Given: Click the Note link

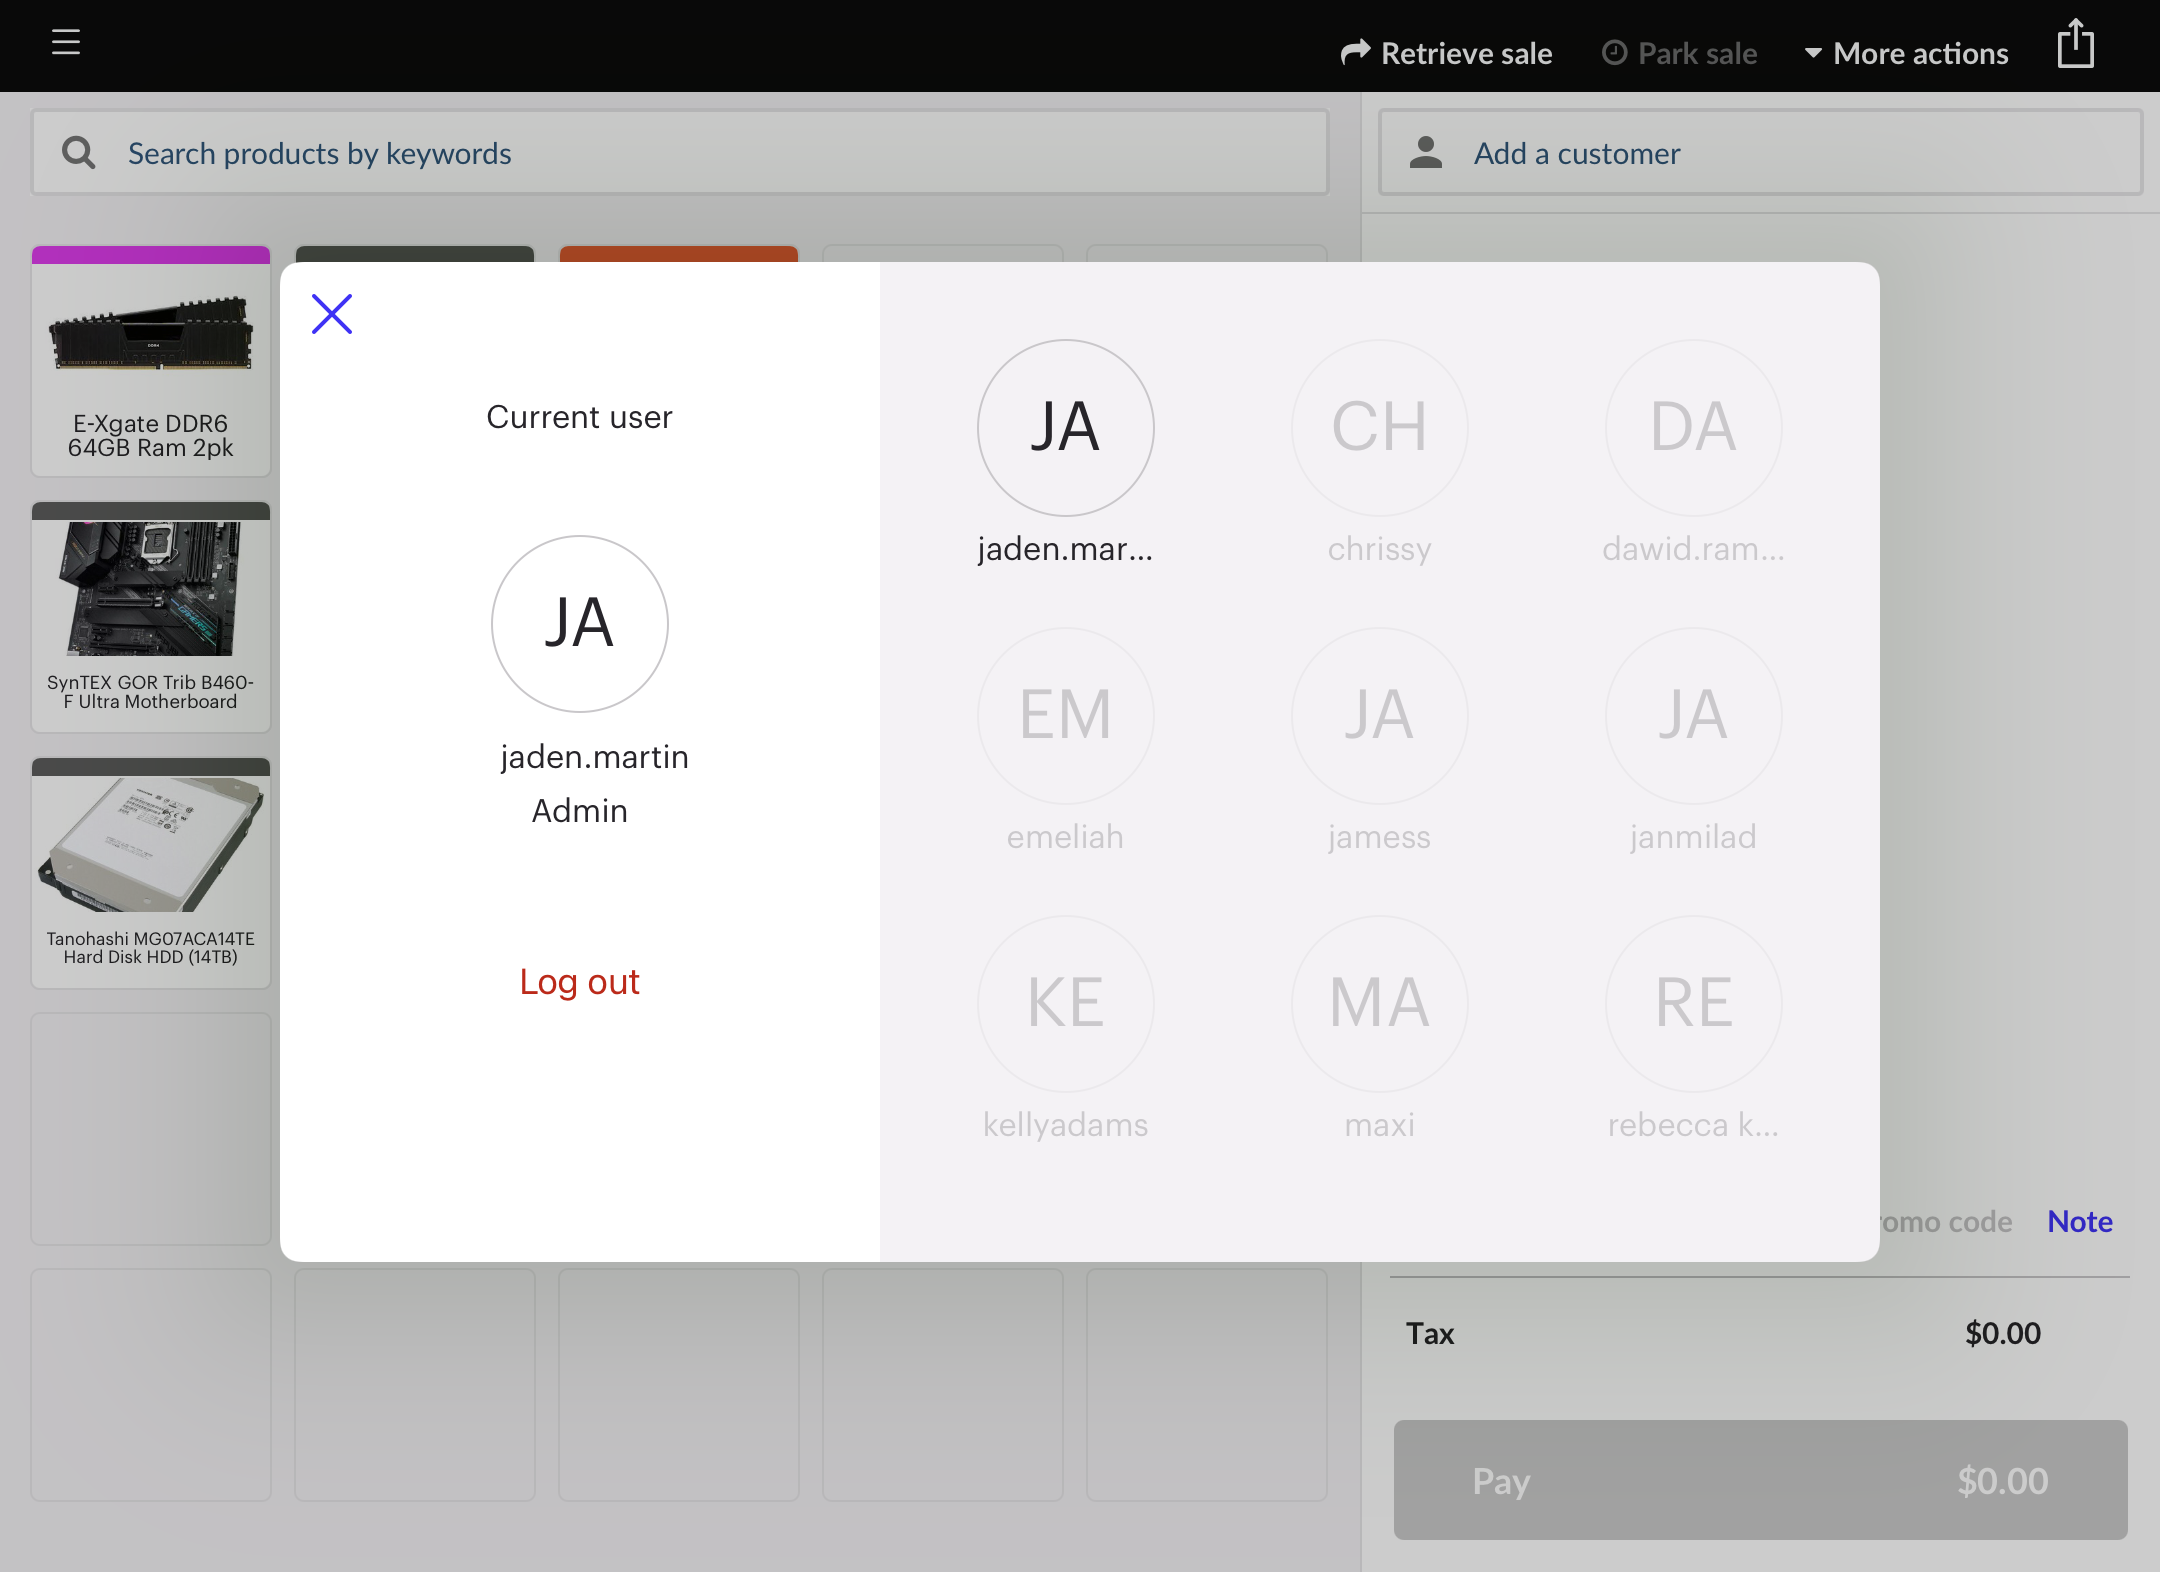Looking at the screenshot, I should click(x=2079, y=1221).
